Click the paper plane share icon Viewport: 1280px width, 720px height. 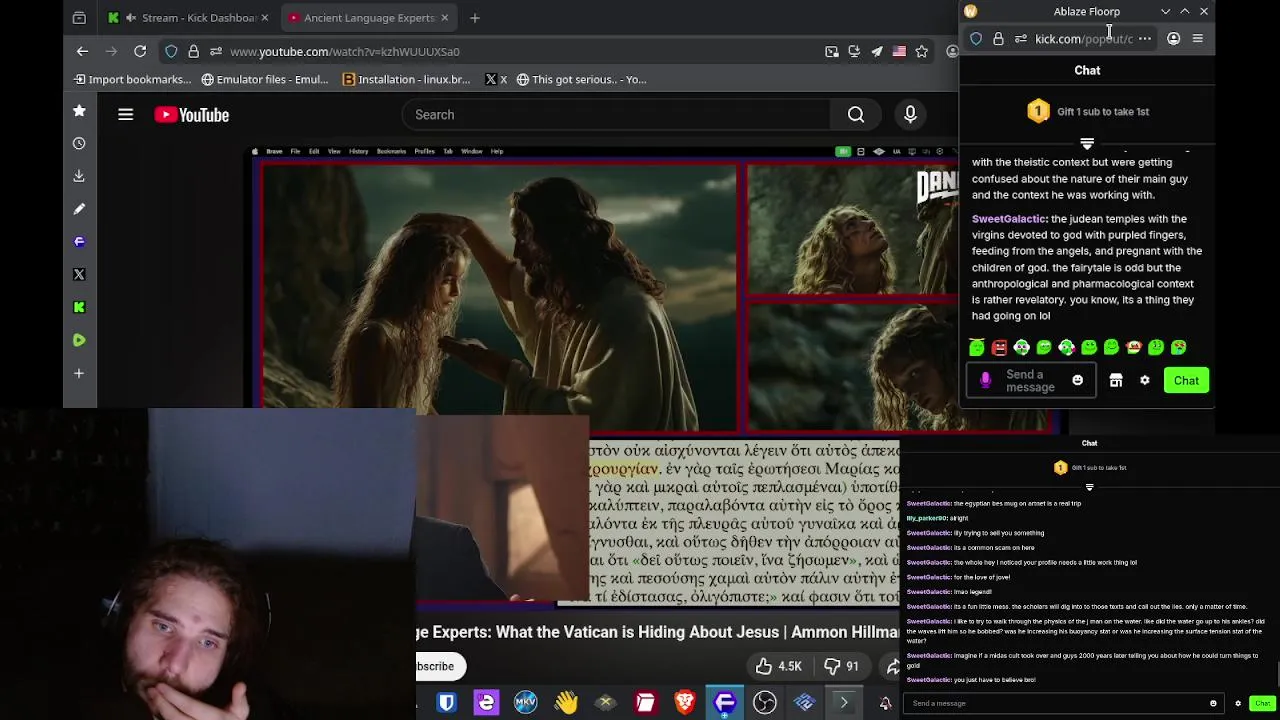(877, 51)
